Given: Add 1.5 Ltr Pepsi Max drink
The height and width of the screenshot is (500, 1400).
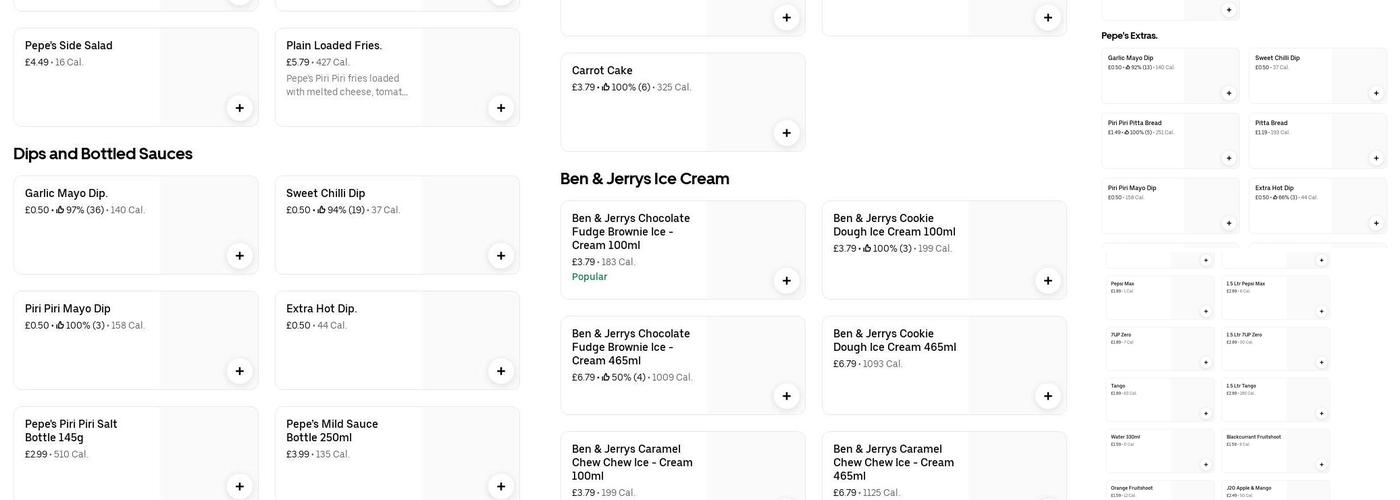Looking at the screenshot, I should pyautogui.click(x=1321, y=311).
